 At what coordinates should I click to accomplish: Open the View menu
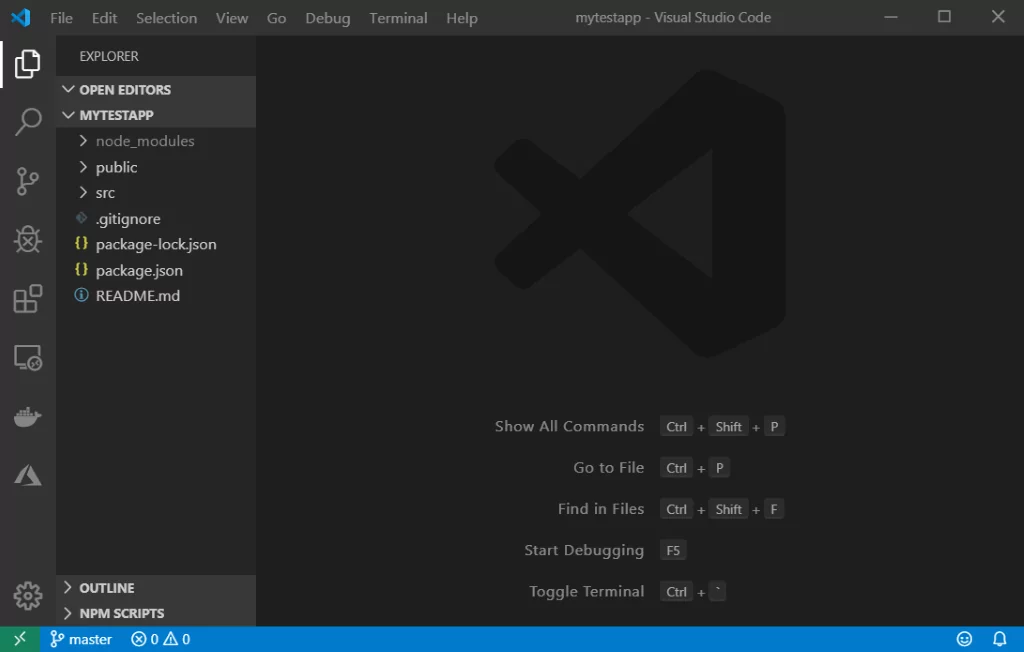232,18
